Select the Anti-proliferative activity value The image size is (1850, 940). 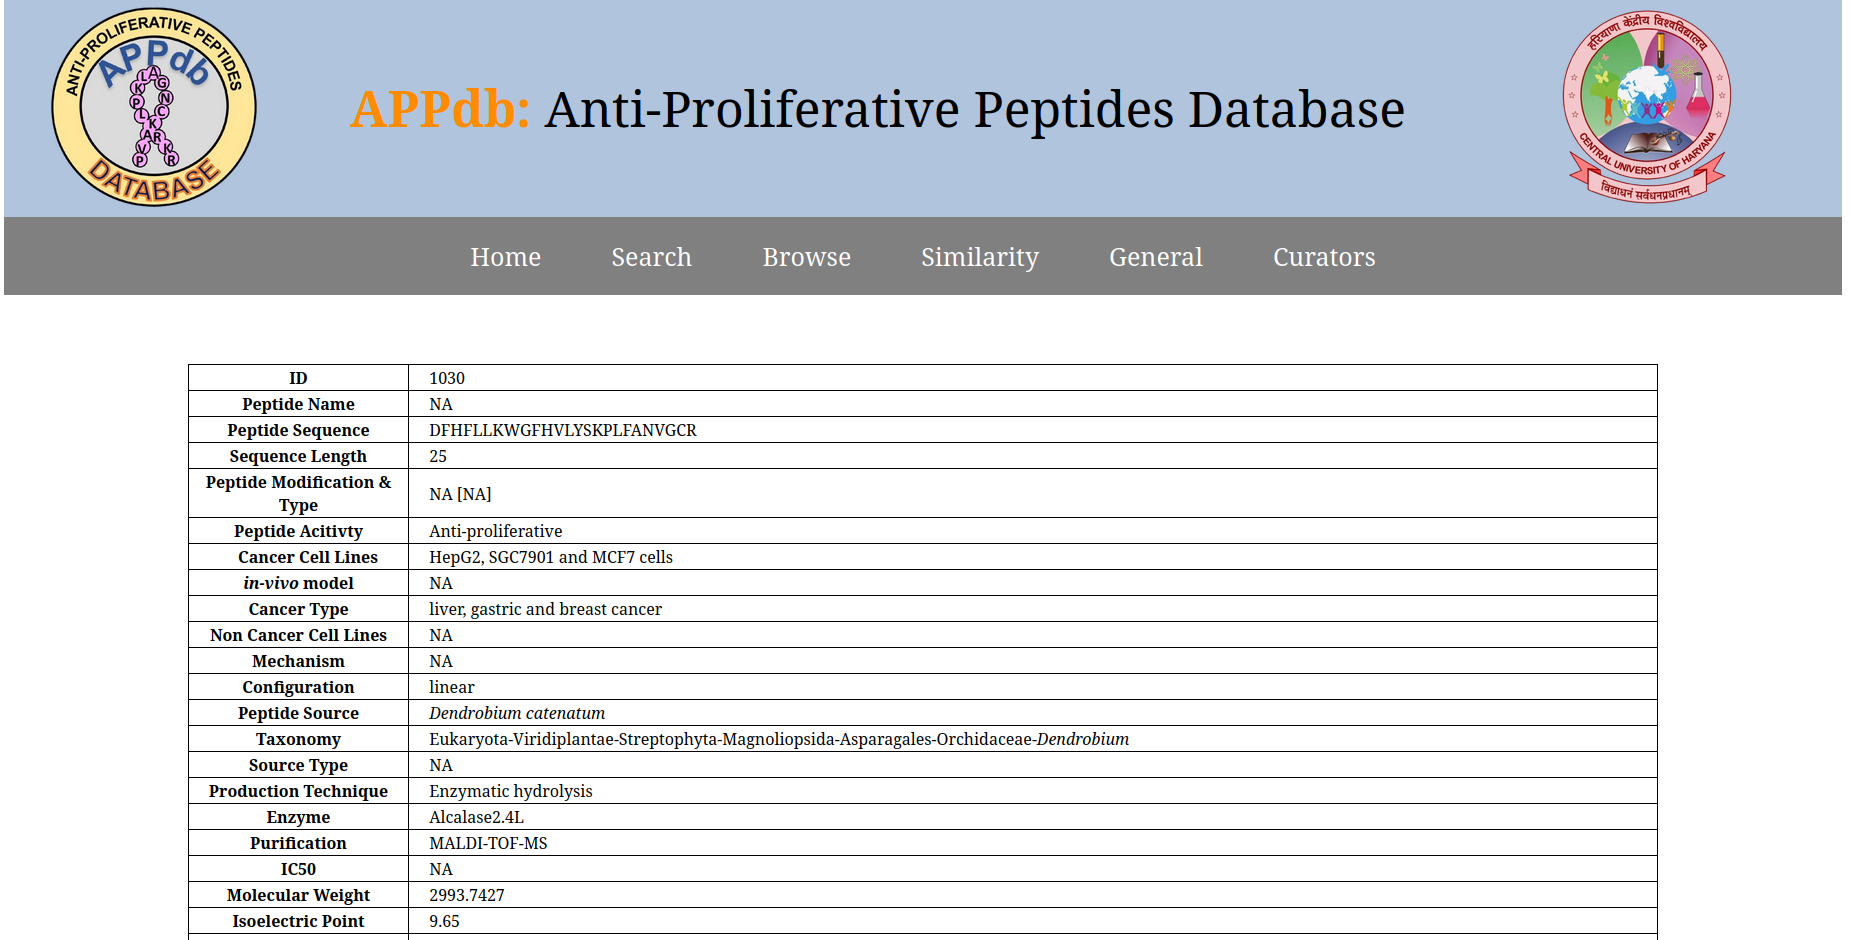(x=496, y=531)
